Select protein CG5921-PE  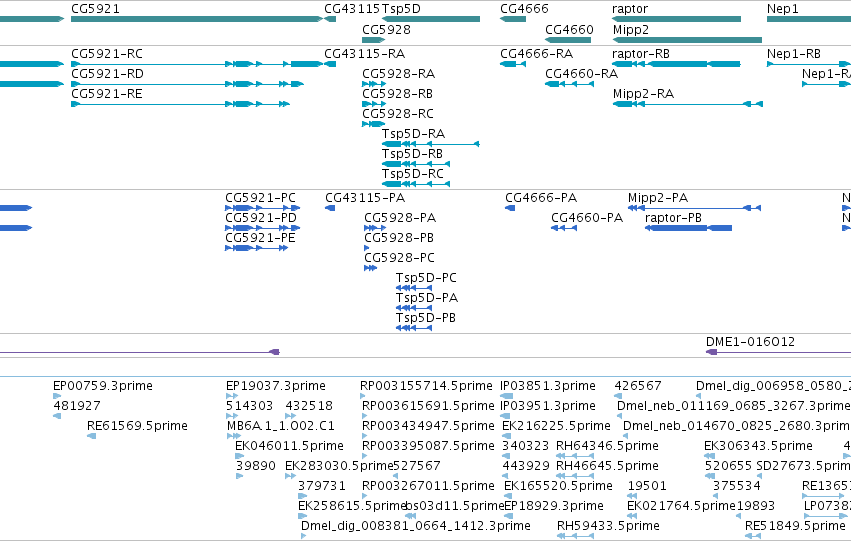(257, 248)
